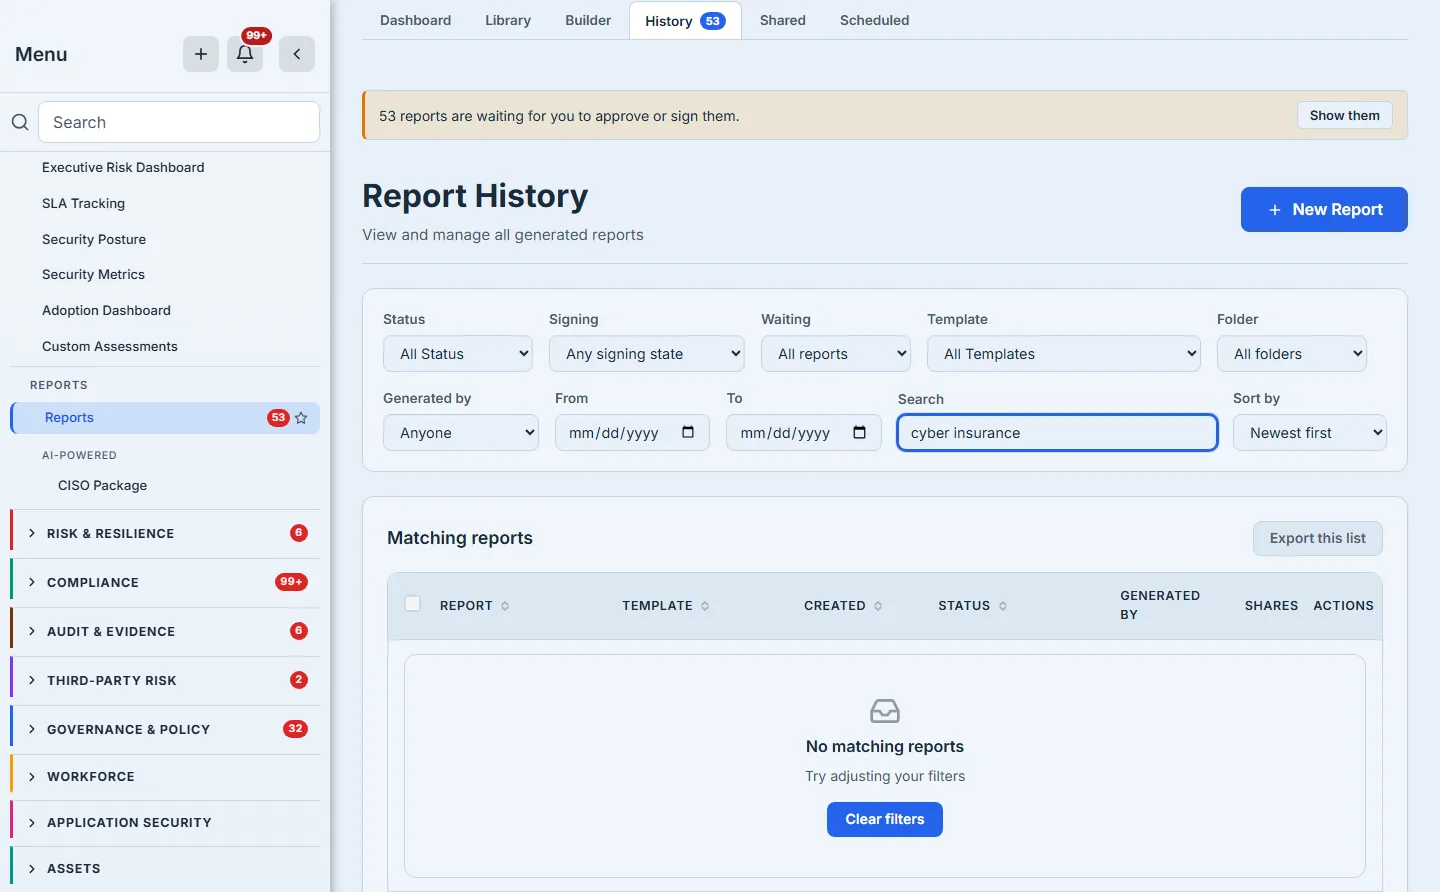Expand the Assets section
This screenshot has width=1440, height=892.
[x=165, y=869]
